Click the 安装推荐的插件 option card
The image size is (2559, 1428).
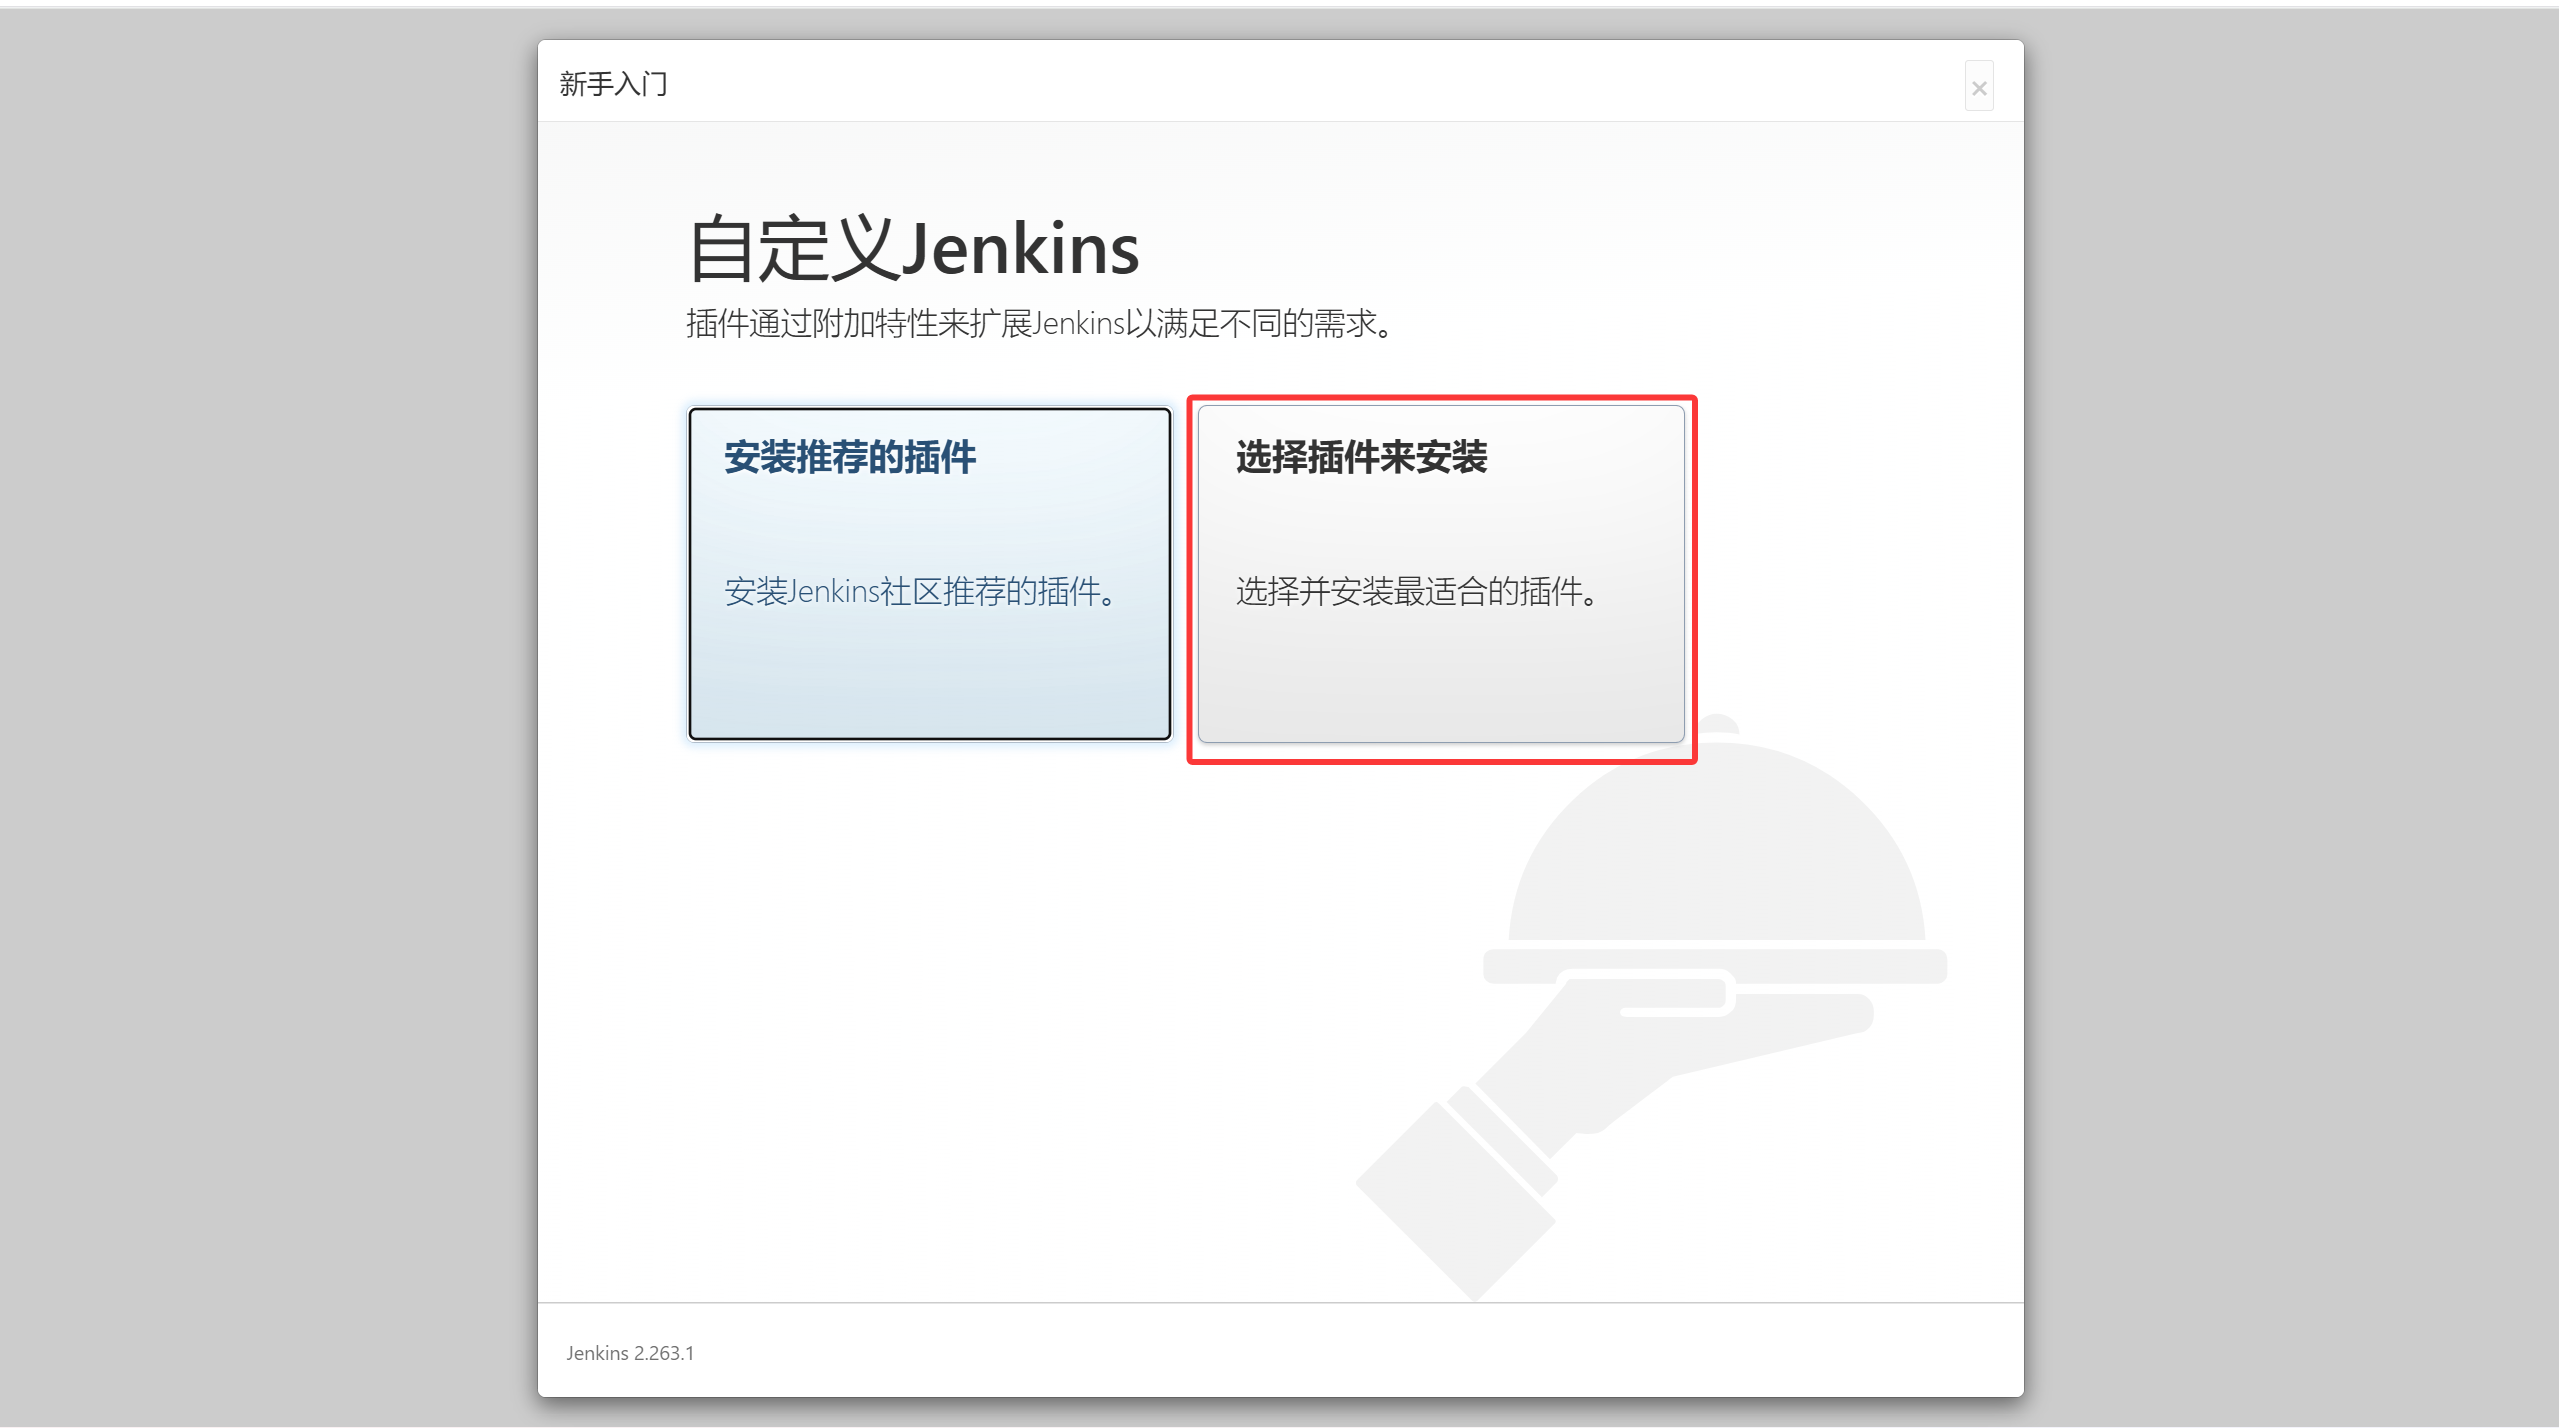929,573
